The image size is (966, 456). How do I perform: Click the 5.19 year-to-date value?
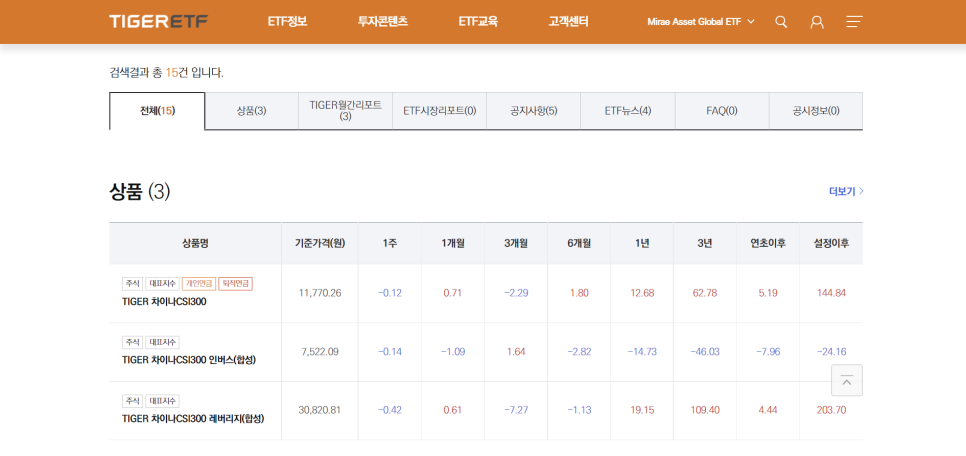click(x=768, y=293)
